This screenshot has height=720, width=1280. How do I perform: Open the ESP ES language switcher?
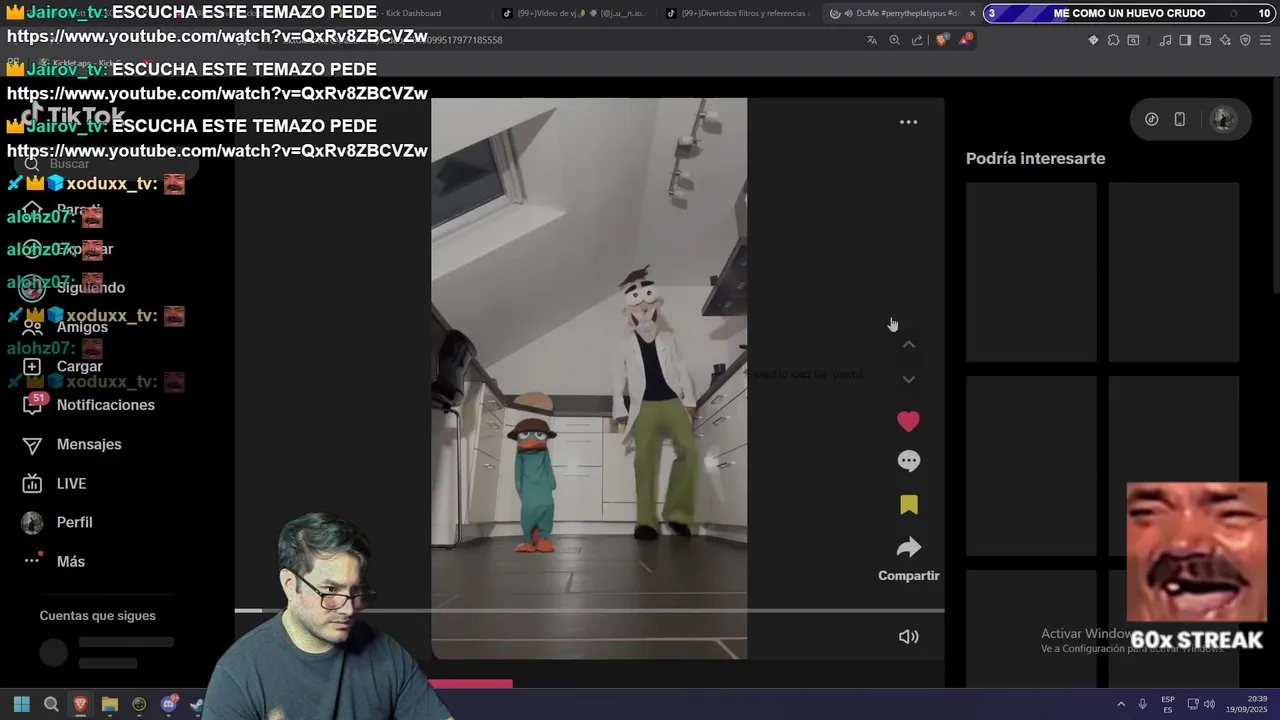[x=1168, y=704]
